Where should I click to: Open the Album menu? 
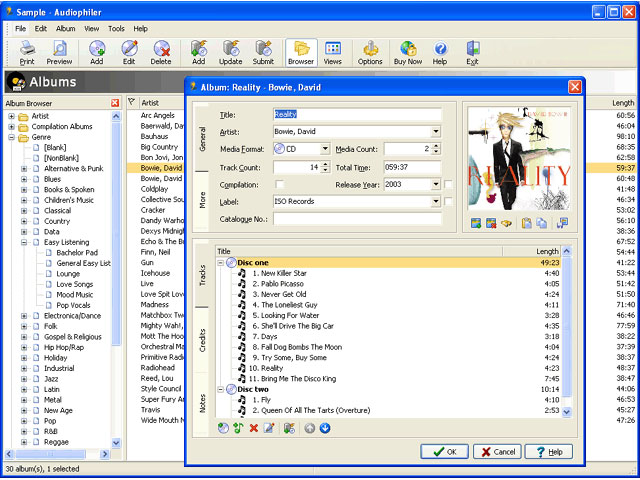65,29
